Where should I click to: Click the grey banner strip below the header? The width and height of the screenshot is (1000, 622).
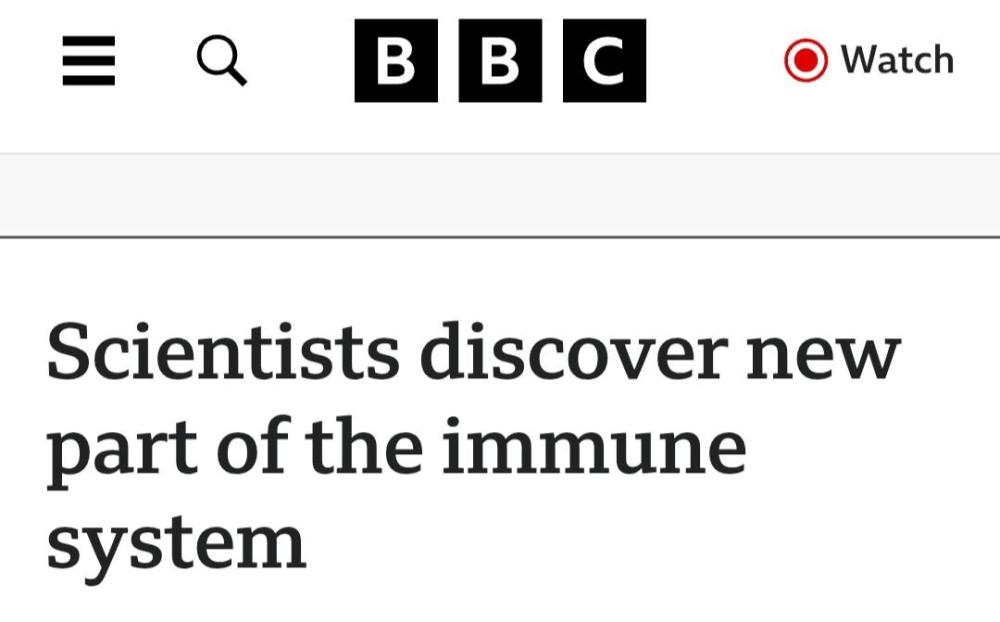(x=500, y=195)
